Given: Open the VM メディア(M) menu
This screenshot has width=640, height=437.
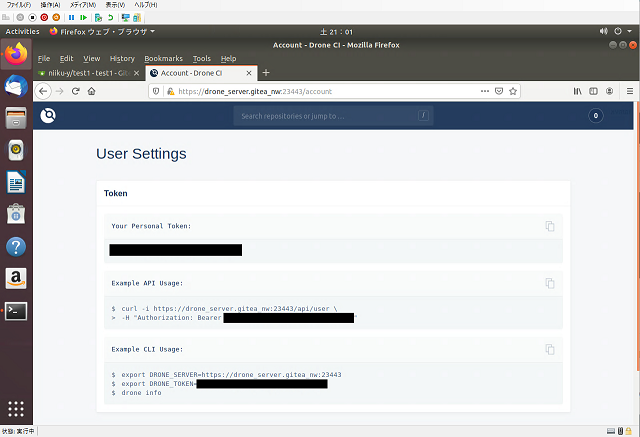Looking at the screenshot, I should click(83, 5).
